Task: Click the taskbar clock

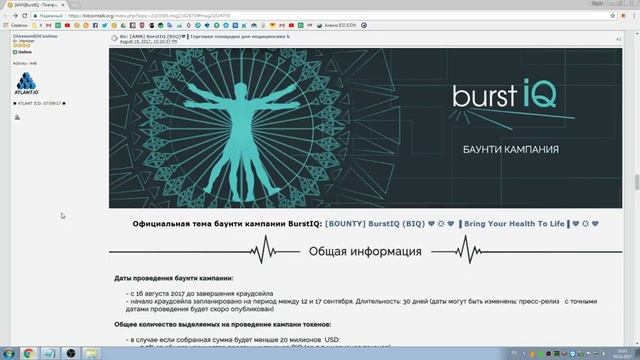Action: (x=622, y=353)
